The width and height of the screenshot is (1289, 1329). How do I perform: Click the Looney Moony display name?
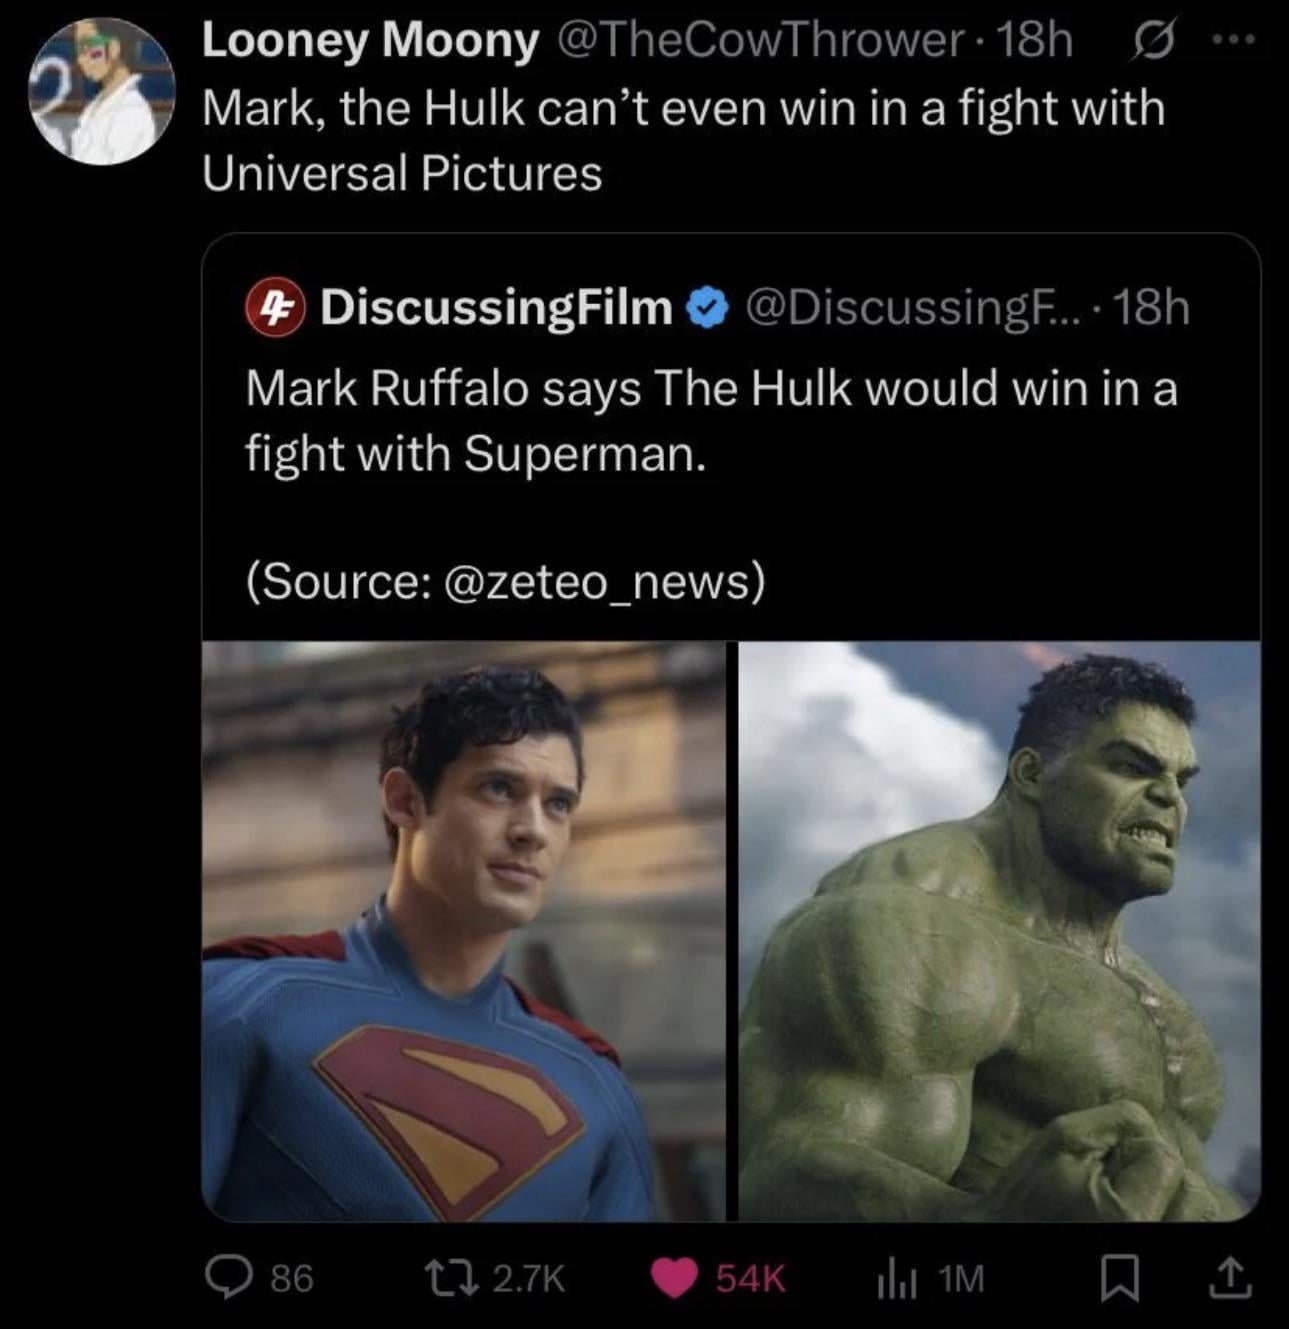[370, 41]
